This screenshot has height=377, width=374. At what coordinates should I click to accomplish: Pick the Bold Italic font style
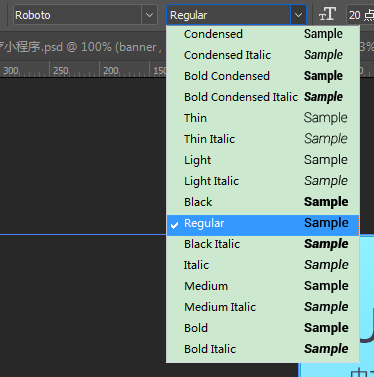(263, 349)
